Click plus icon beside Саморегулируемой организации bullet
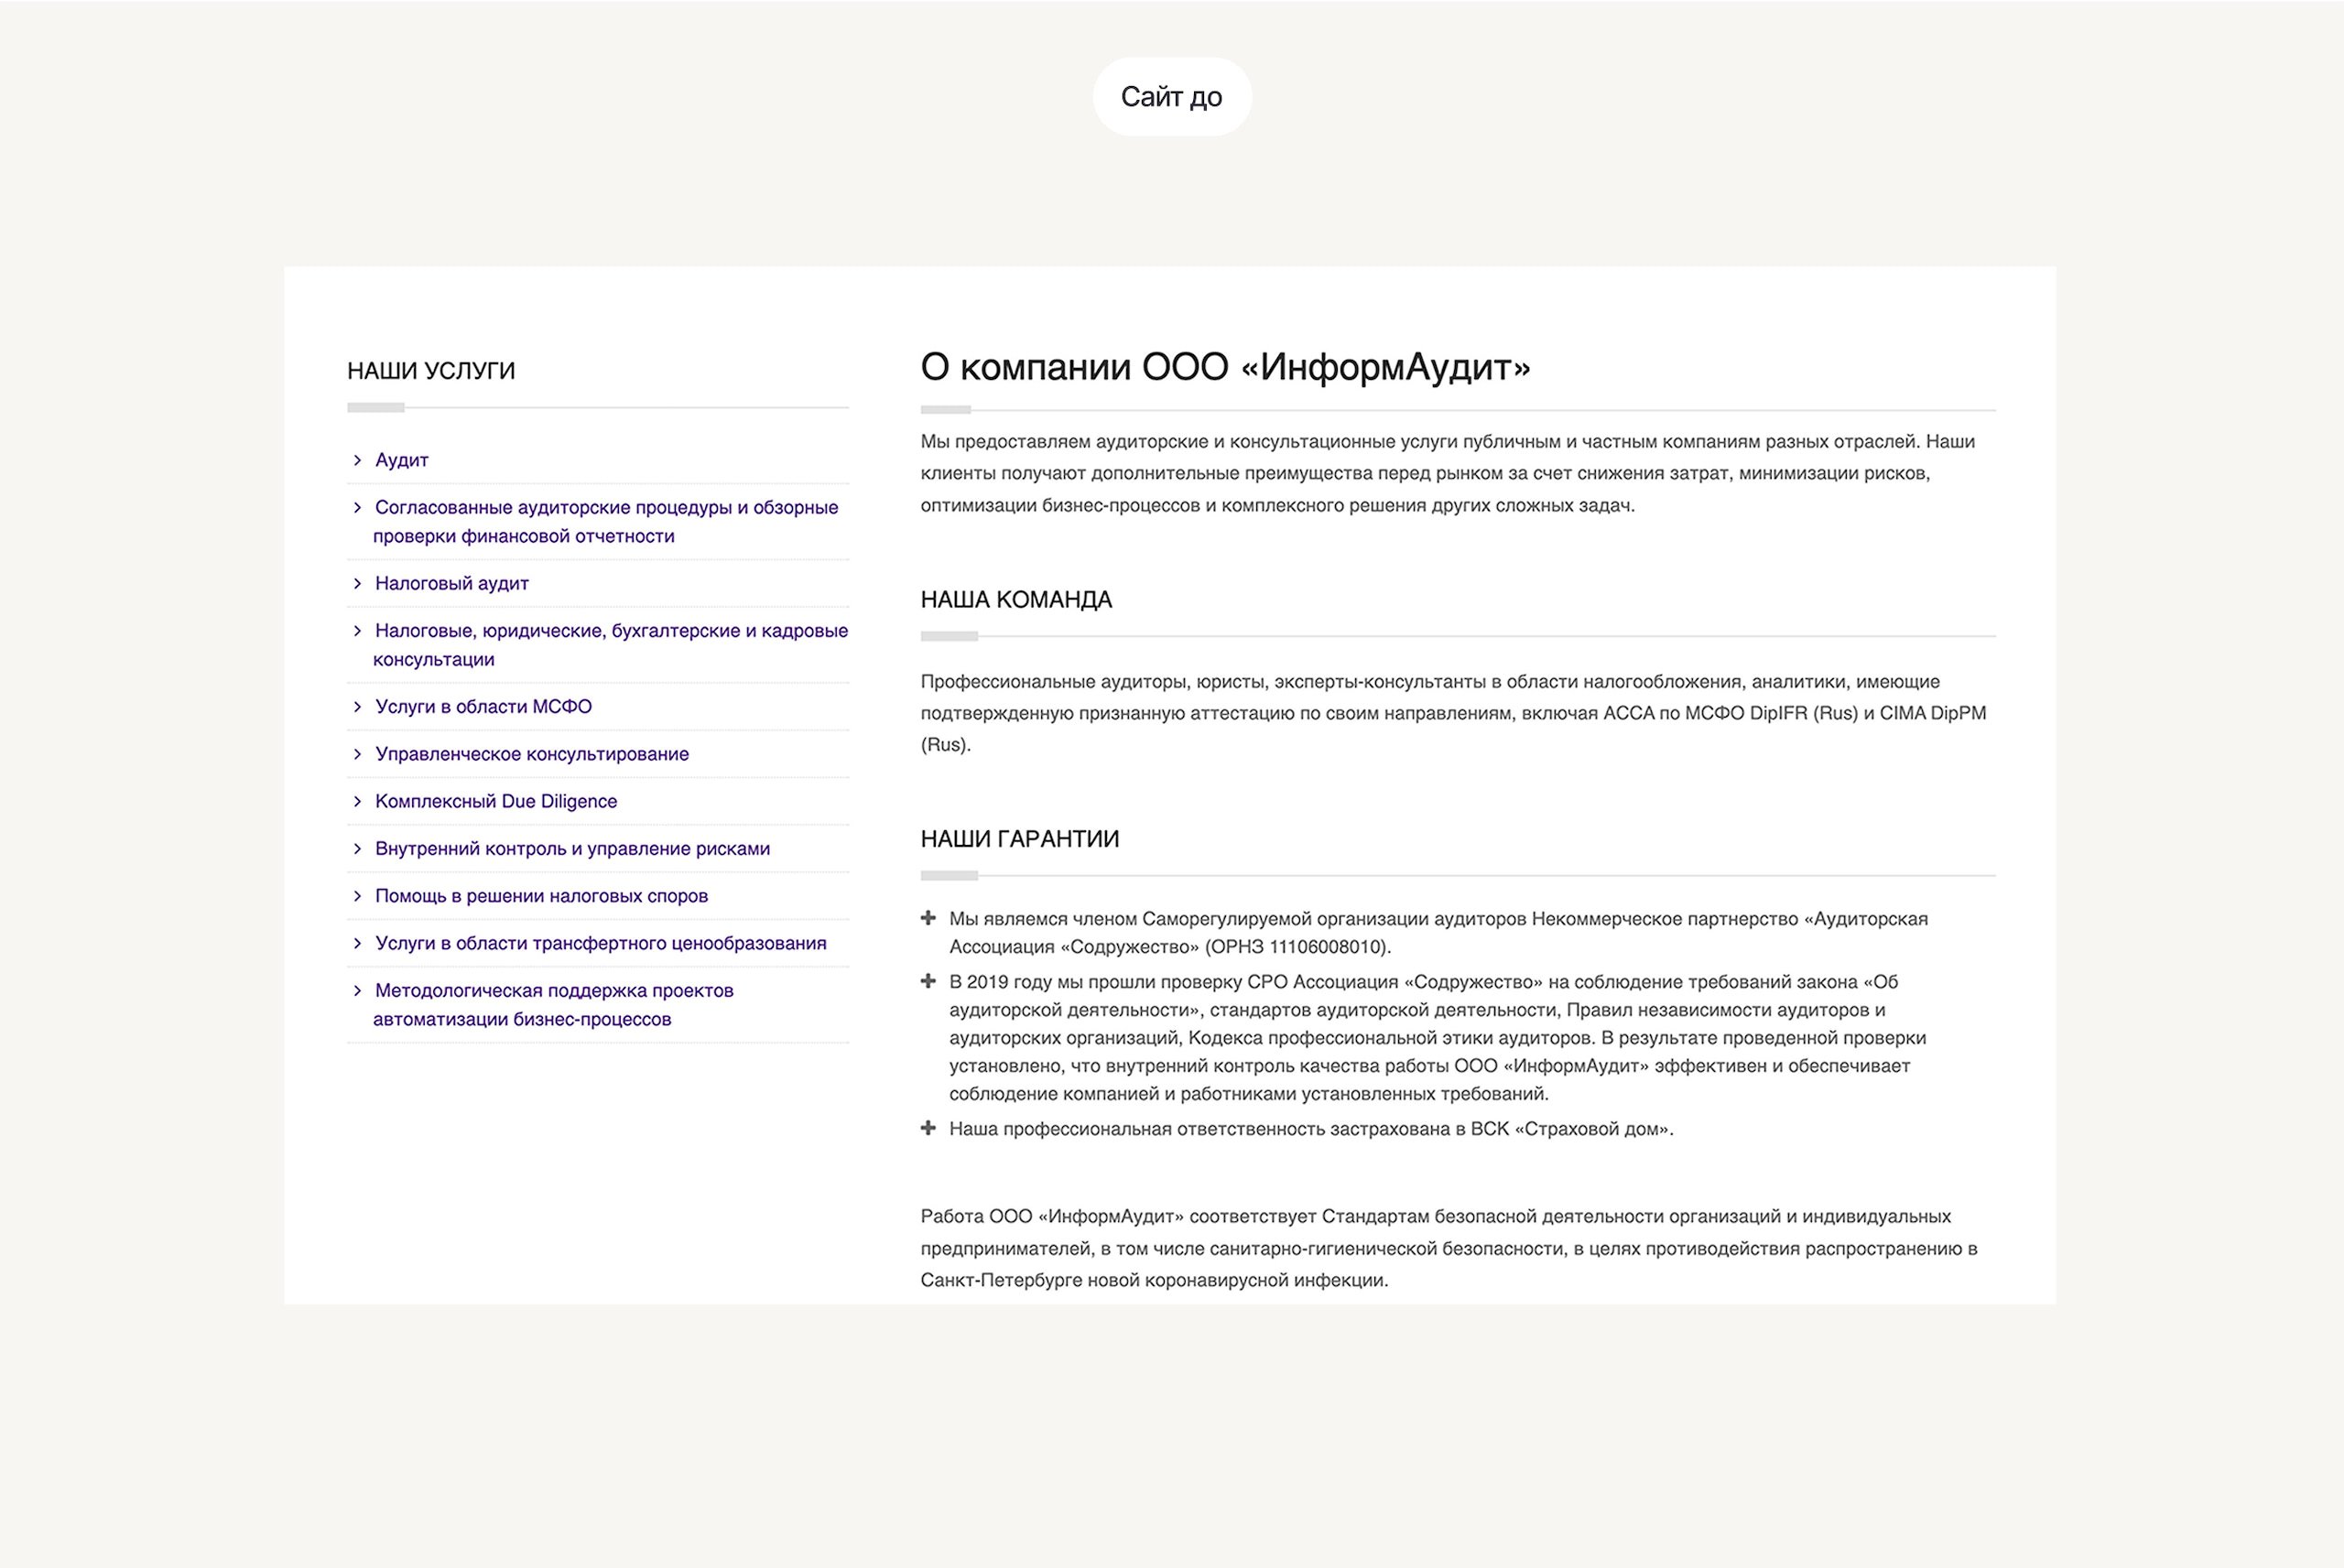The image size is (2344, 1568). pyautogui.click(x=928, y=918)
